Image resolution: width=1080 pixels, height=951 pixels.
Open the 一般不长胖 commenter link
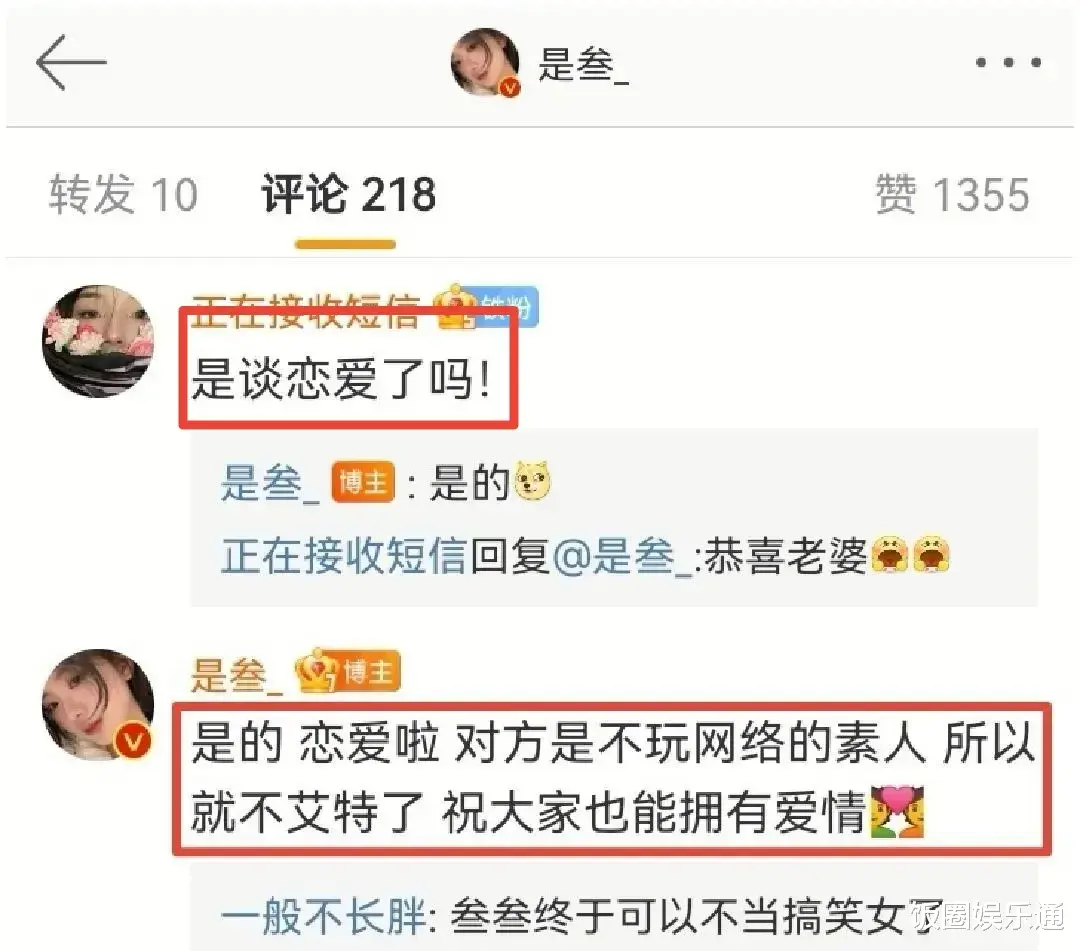pyautogui.click(x=323, y=917)
